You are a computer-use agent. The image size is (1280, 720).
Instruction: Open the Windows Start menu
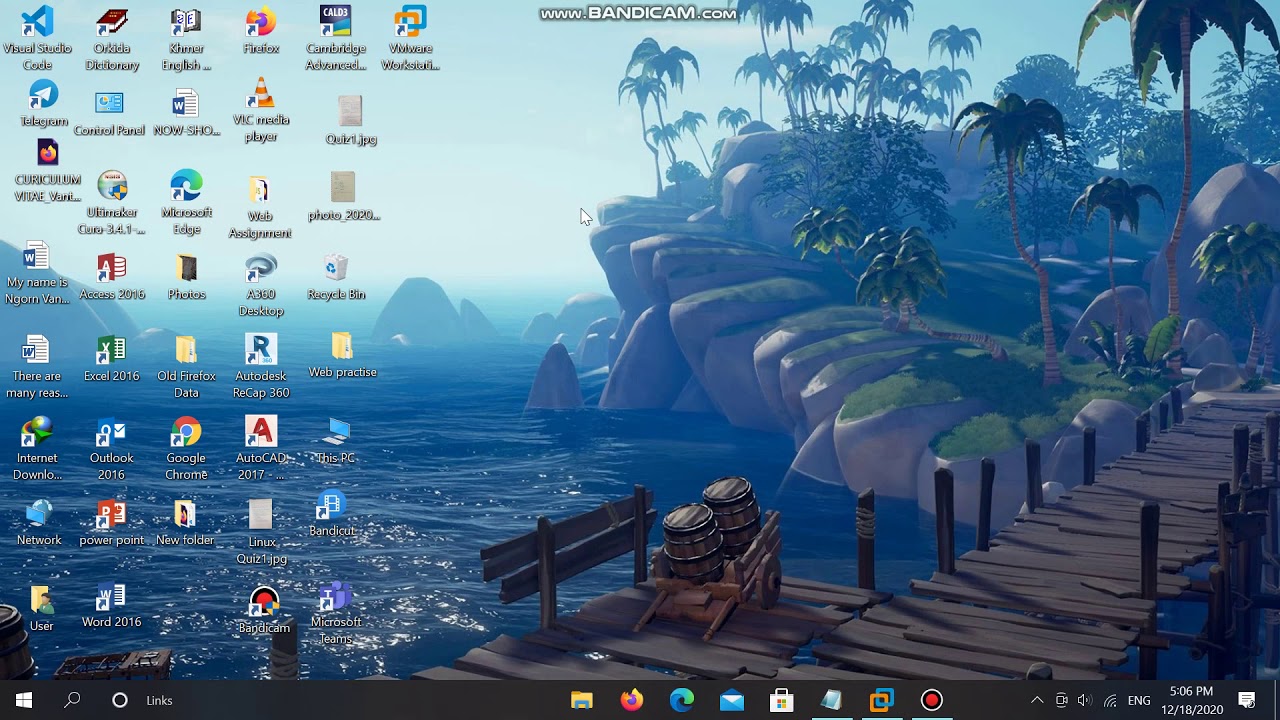(24, 700)
